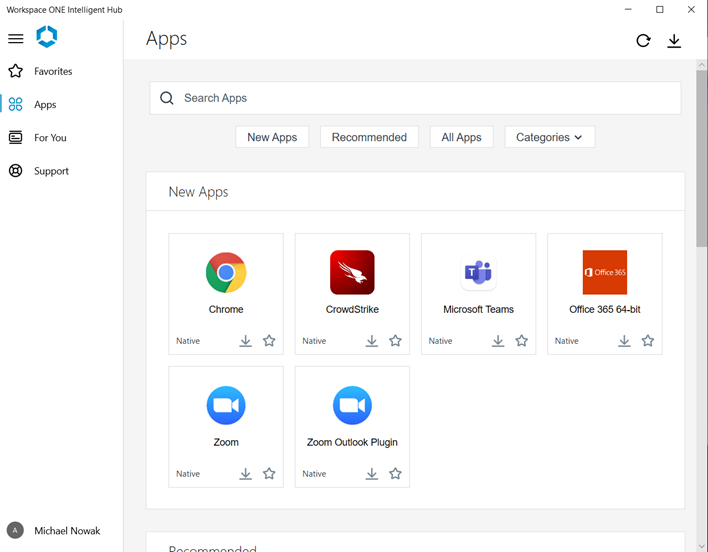The height and width of the screenshot is (552, 708).
Task: Click the Microsoft Teams app name
Action: [478, 309]
